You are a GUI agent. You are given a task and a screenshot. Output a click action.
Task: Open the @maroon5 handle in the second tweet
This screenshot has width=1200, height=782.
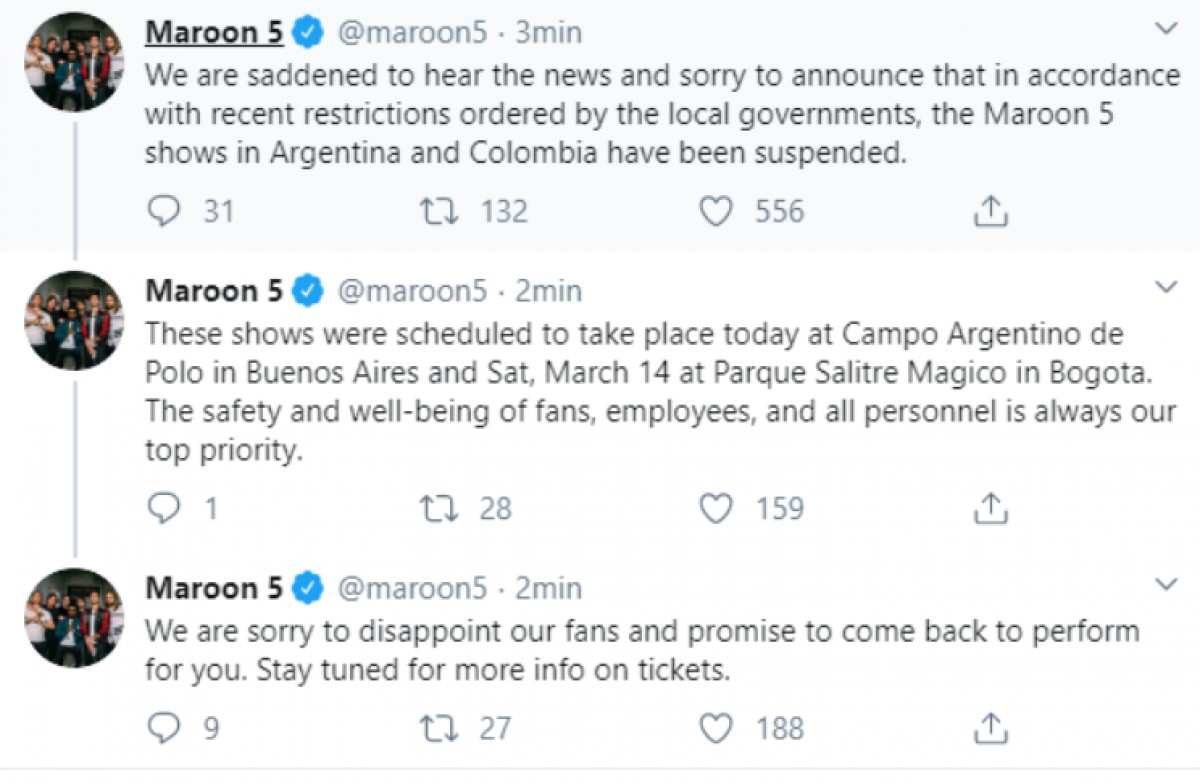[x=412, y=291]
